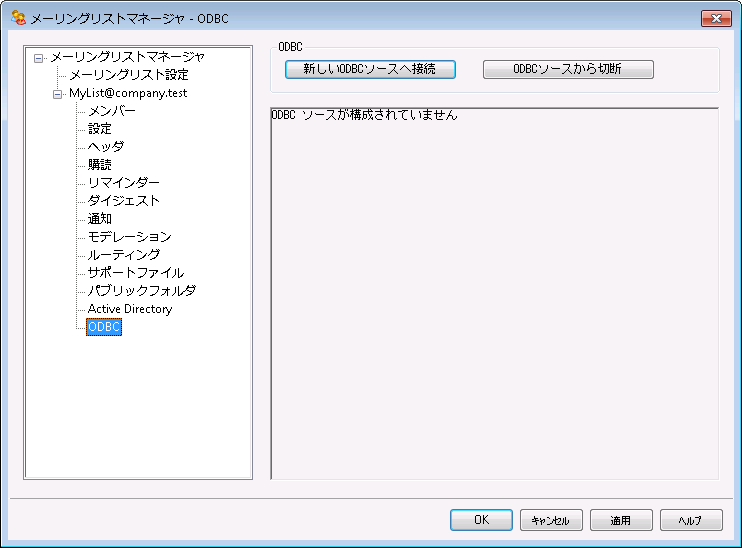Open the 購読 page in the tree
742x548 pixels.
click(x=99, y=165)
